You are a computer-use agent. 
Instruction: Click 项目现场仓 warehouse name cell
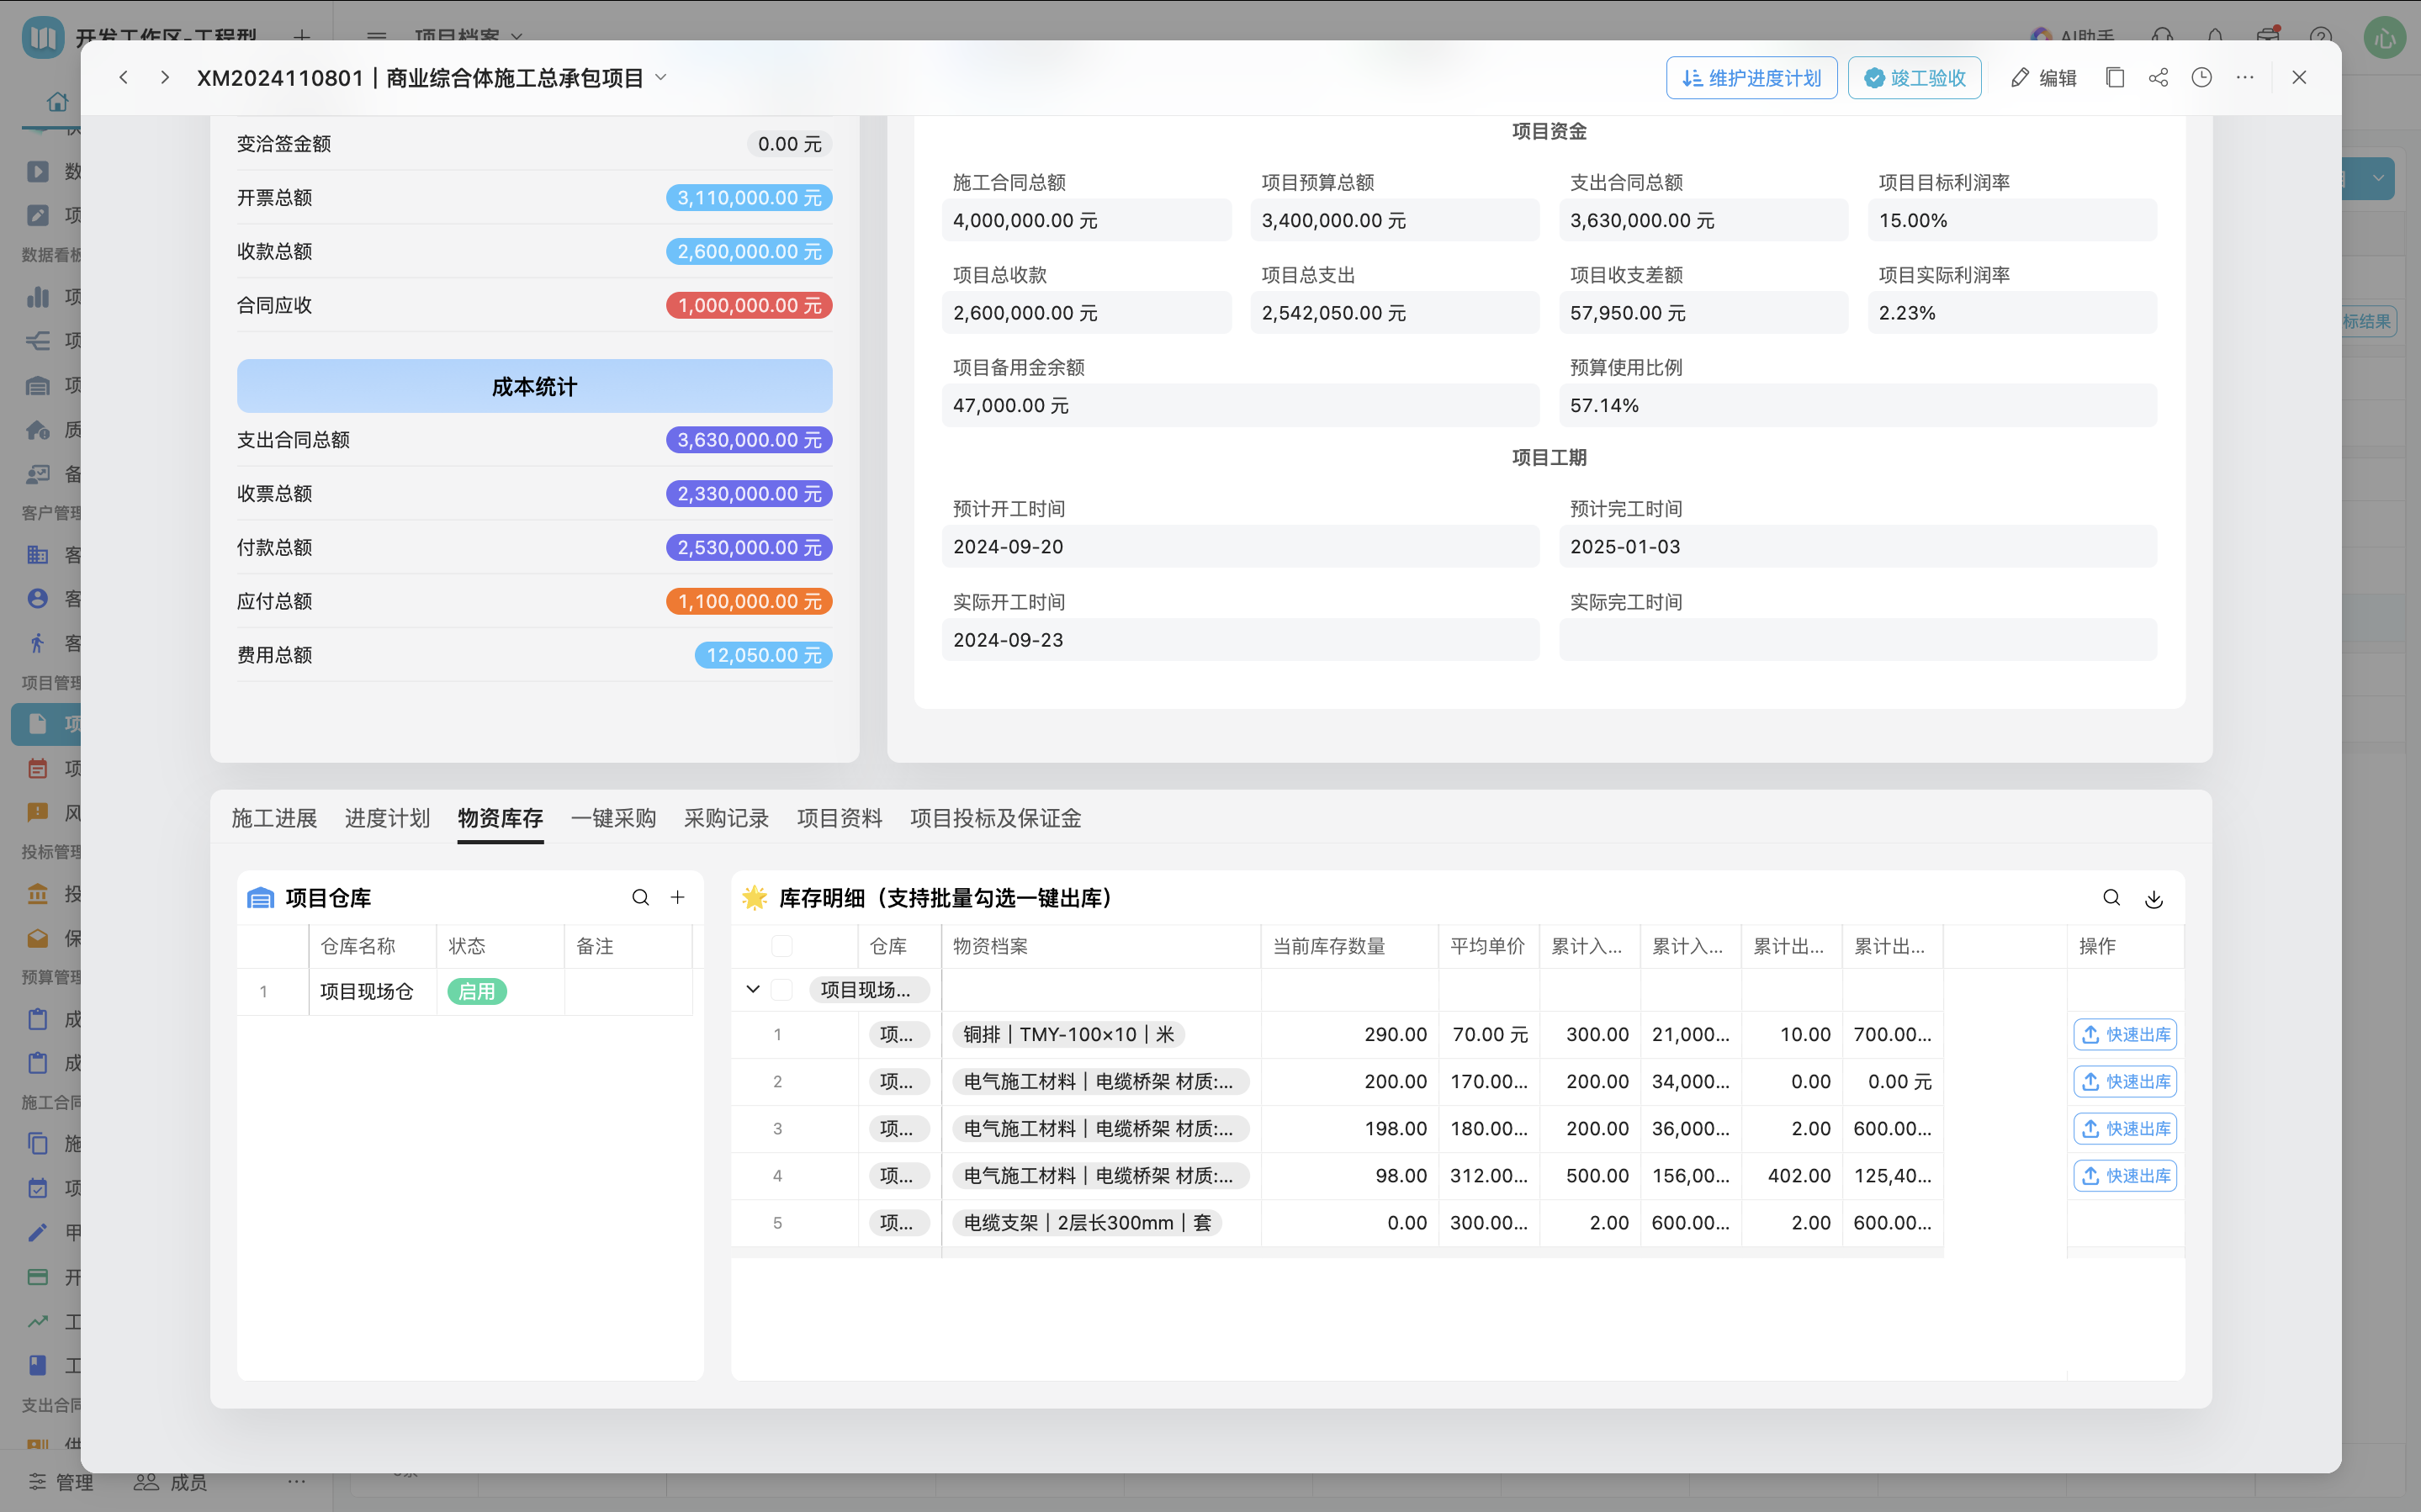pos(372,991)
